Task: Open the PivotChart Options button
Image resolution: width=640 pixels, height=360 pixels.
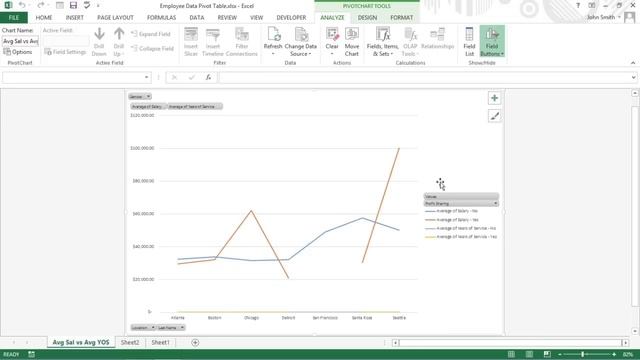Action: point(18,52)
